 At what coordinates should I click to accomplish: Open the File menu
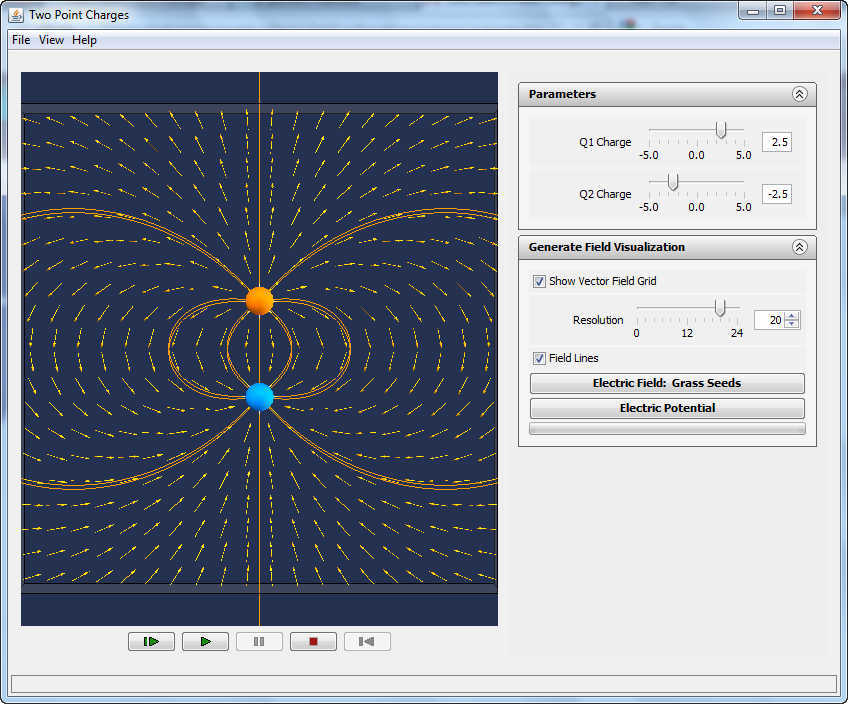(21, 40)
